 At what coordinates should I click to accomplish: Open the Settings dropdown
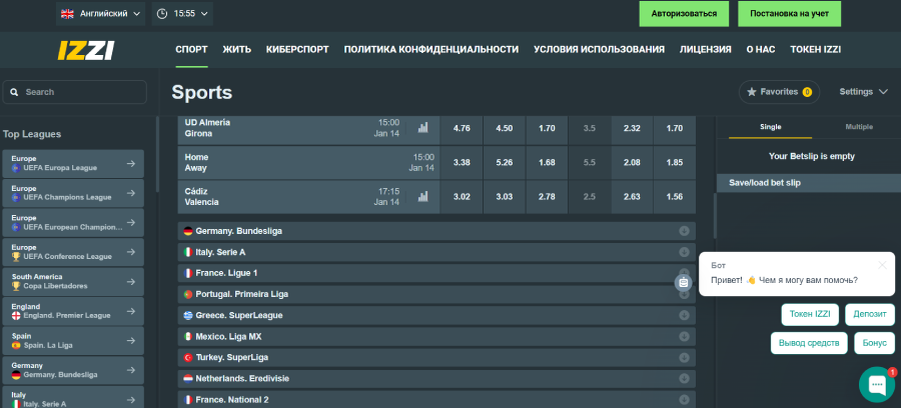[864, 92]
